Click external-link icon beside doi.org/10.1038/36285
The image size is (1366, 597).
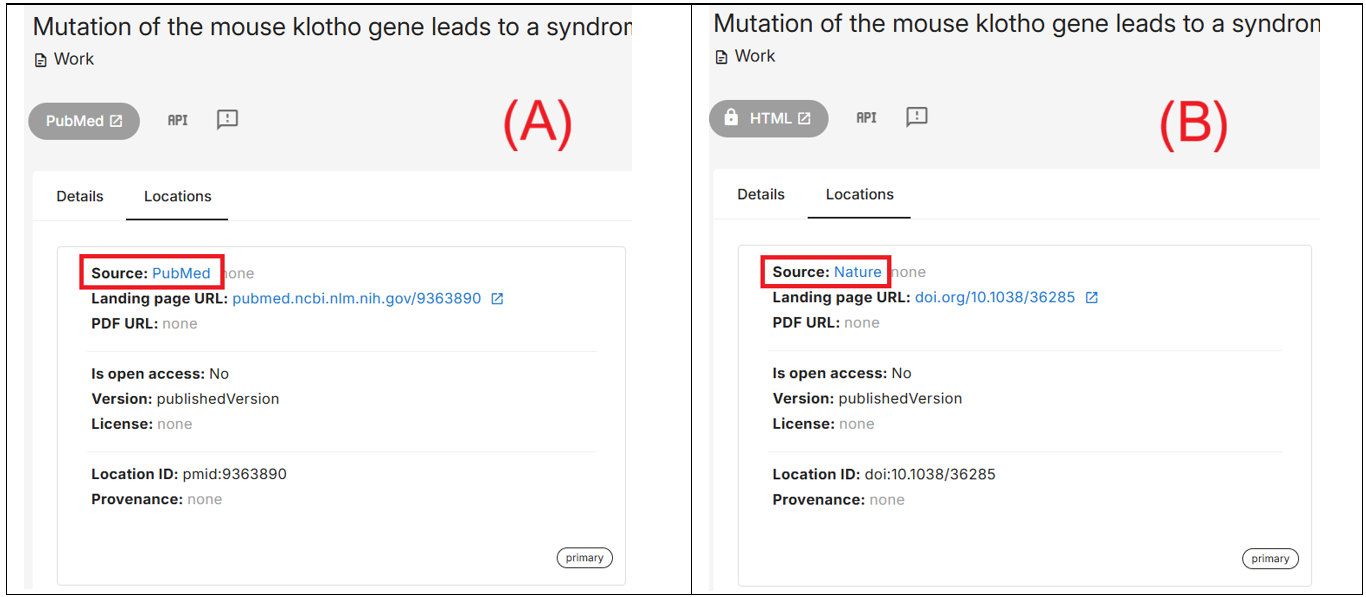(x=1092, y=297)
